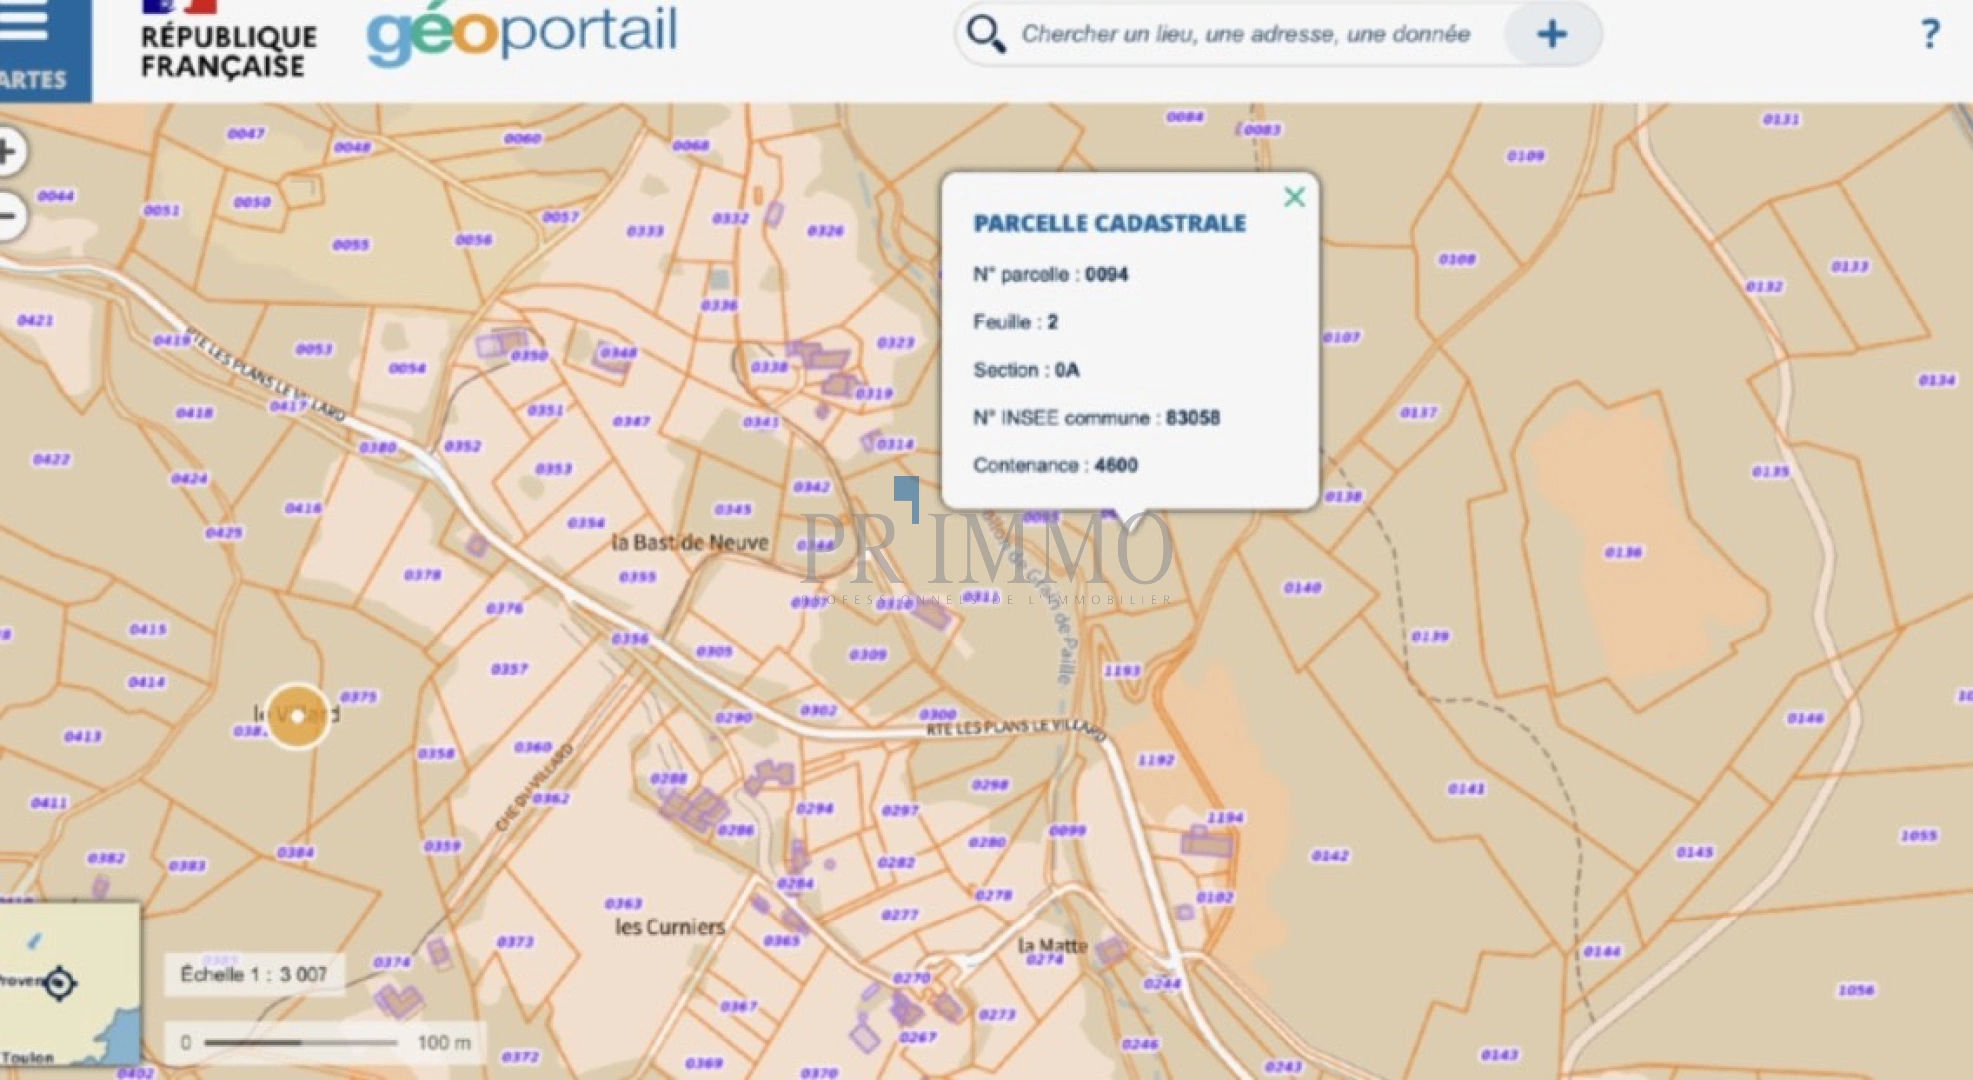Click parcel 0363 near les Curniers
Image resolution: width=1973 pixels, height=1080 pixels.
coord(623,903)
